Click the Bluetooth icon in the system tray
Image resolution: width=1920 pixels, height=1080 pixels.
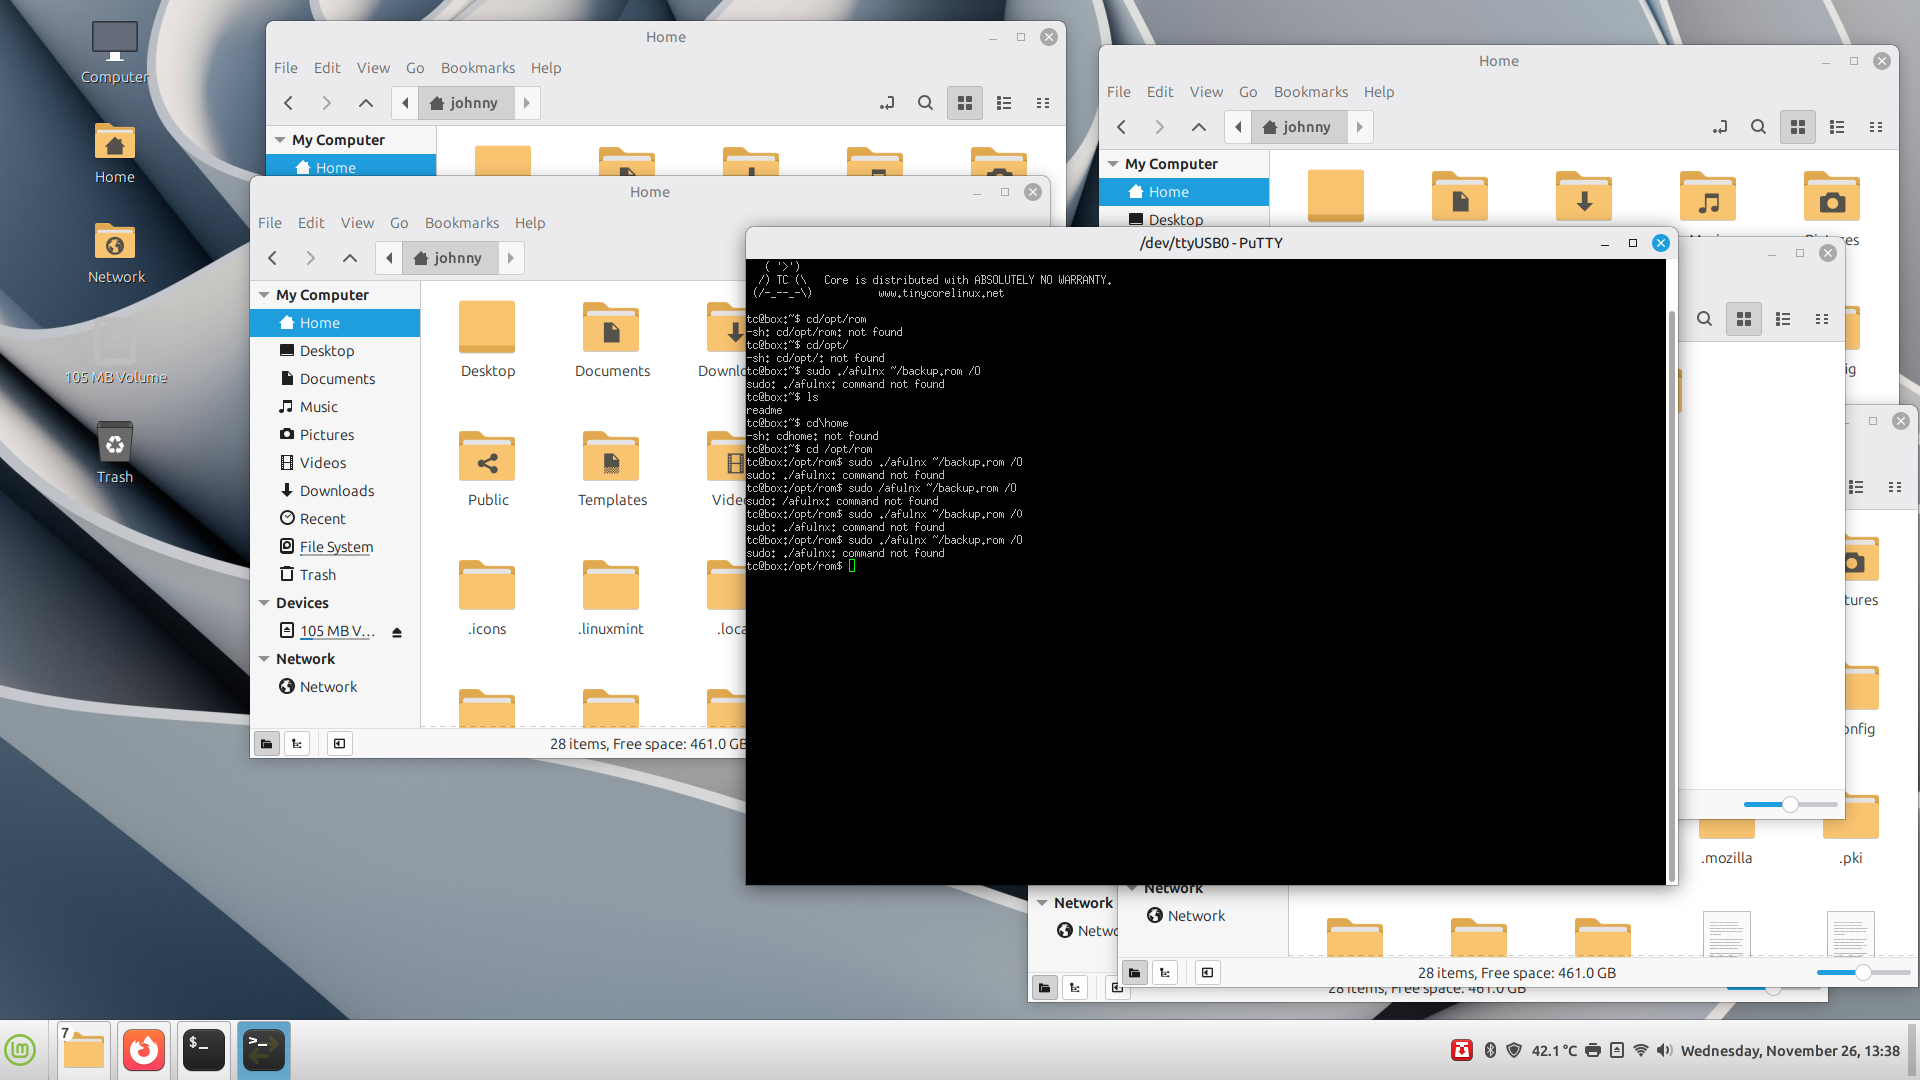point(1489,1050)
